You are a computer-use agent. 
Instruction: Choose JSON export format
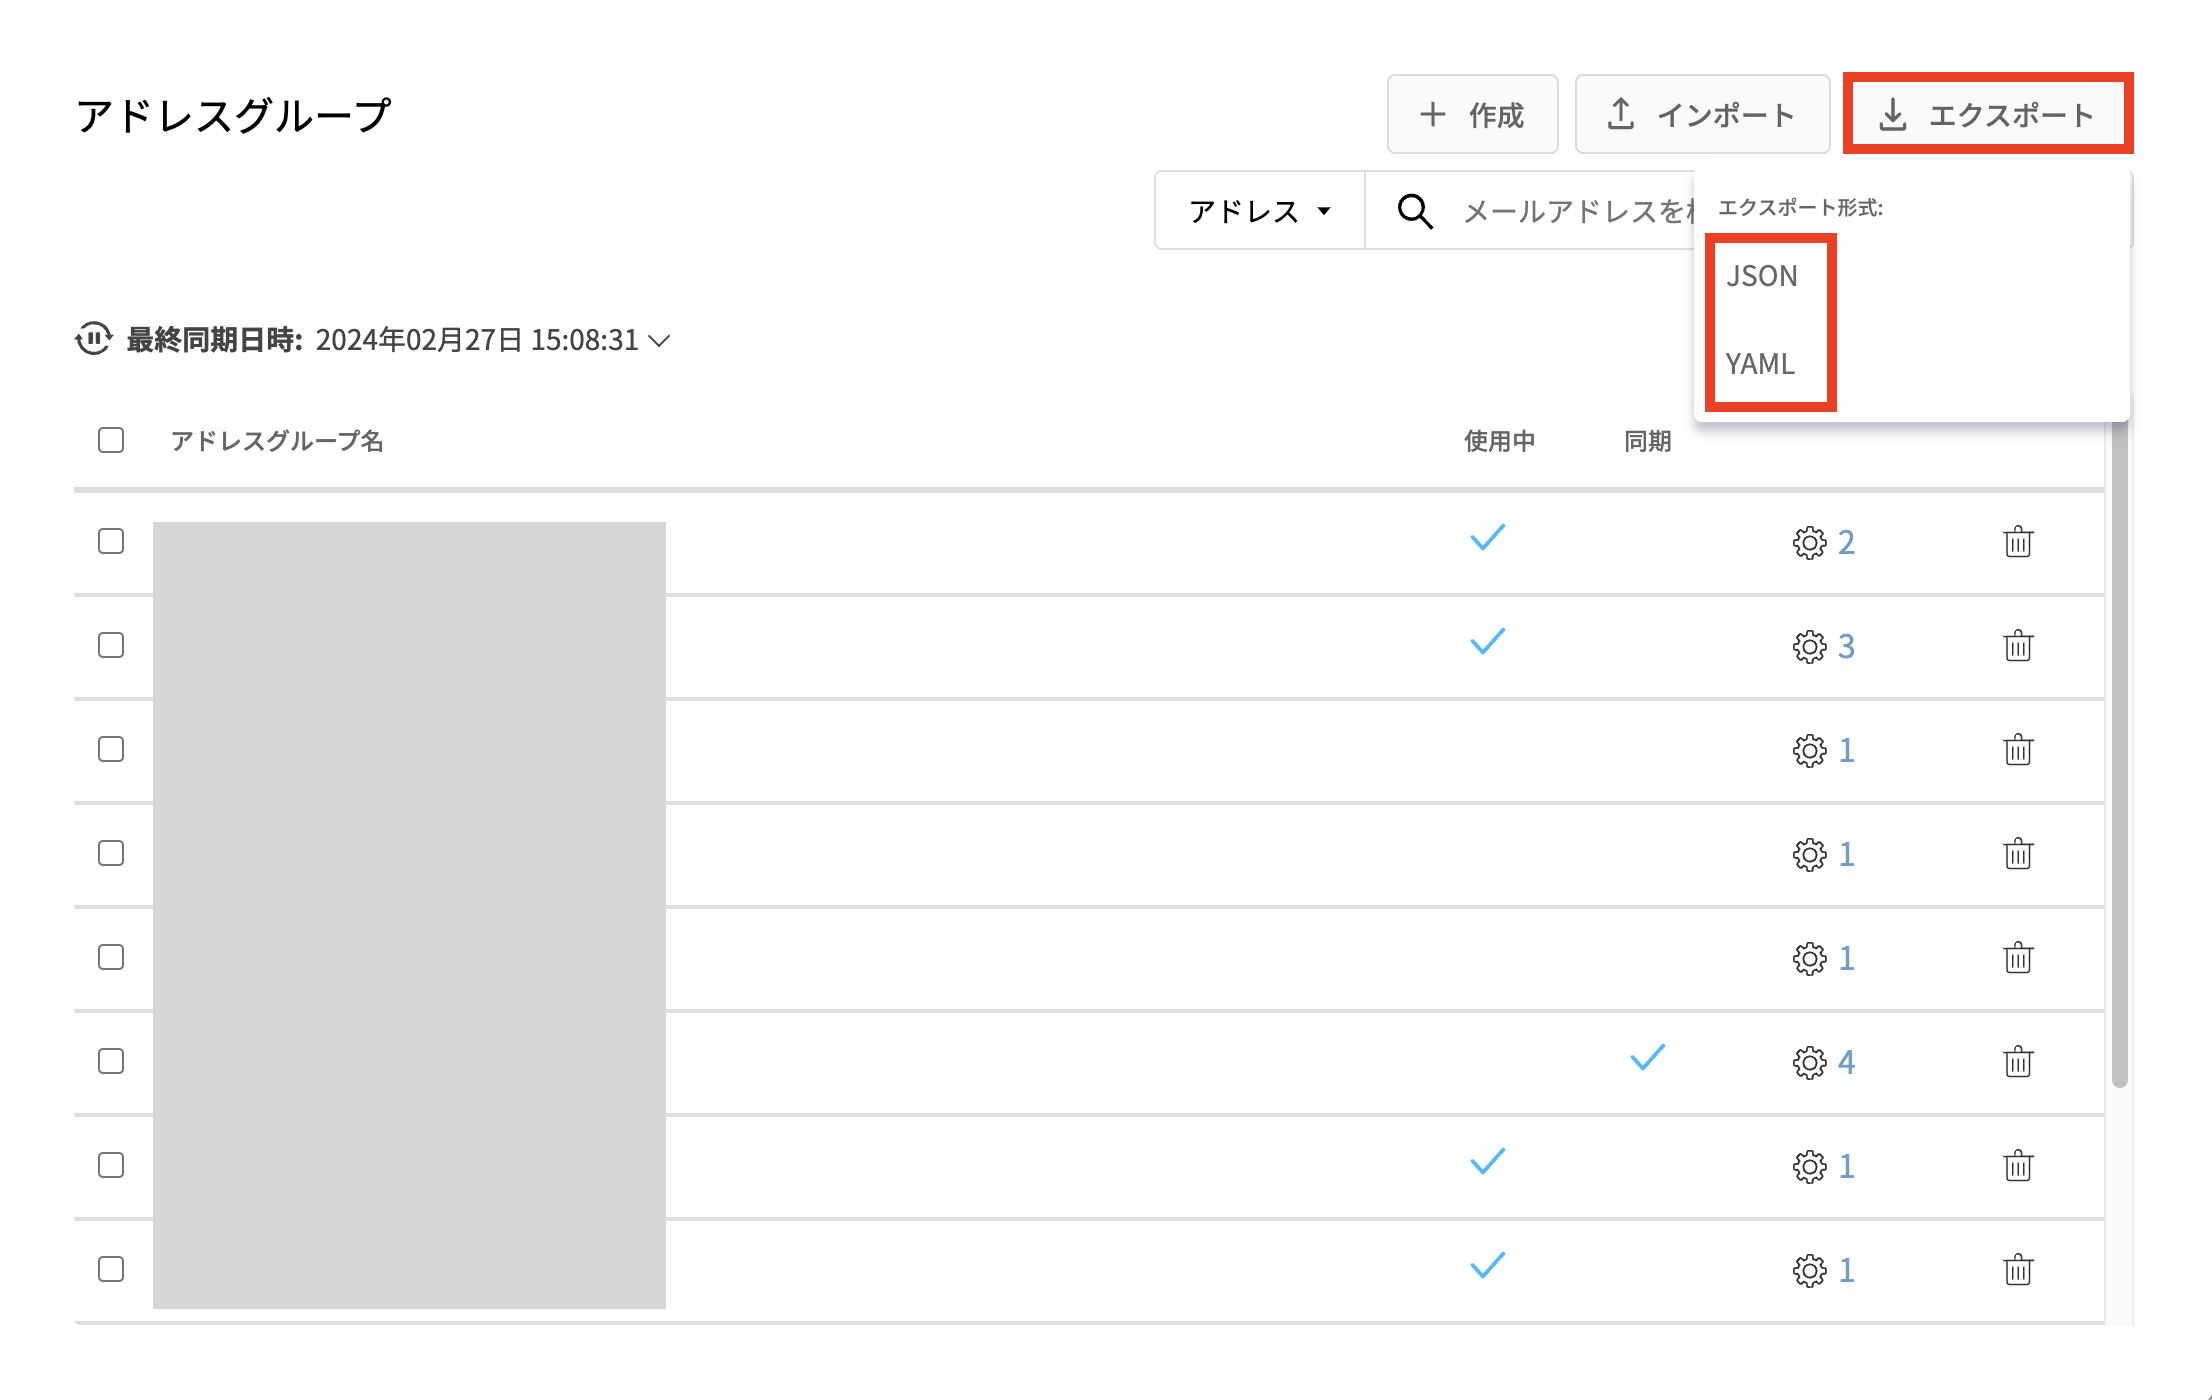pyautogui.click(x=1762, y=276)
